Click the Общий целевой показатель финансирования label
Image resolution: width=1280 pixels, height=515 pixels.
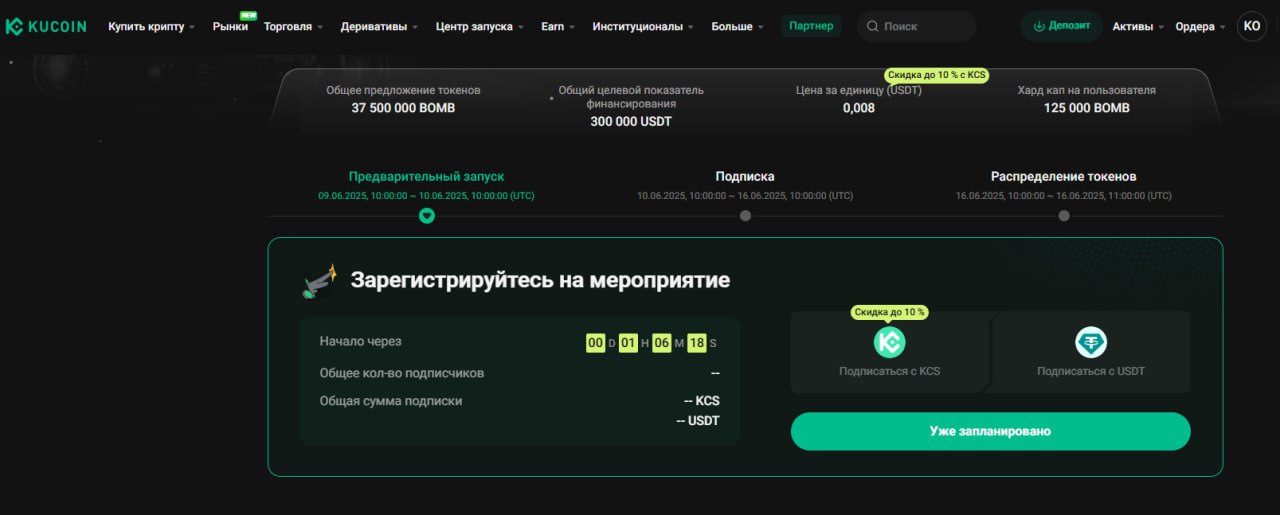[x=631, y=97]
